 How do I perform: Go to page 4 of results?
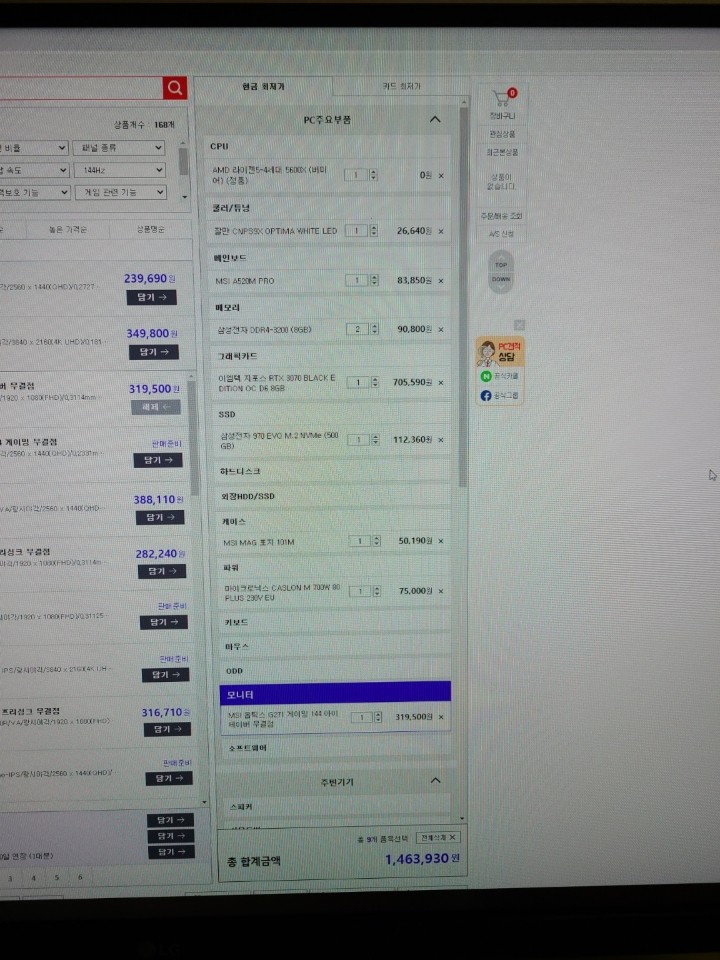[34, 879]
